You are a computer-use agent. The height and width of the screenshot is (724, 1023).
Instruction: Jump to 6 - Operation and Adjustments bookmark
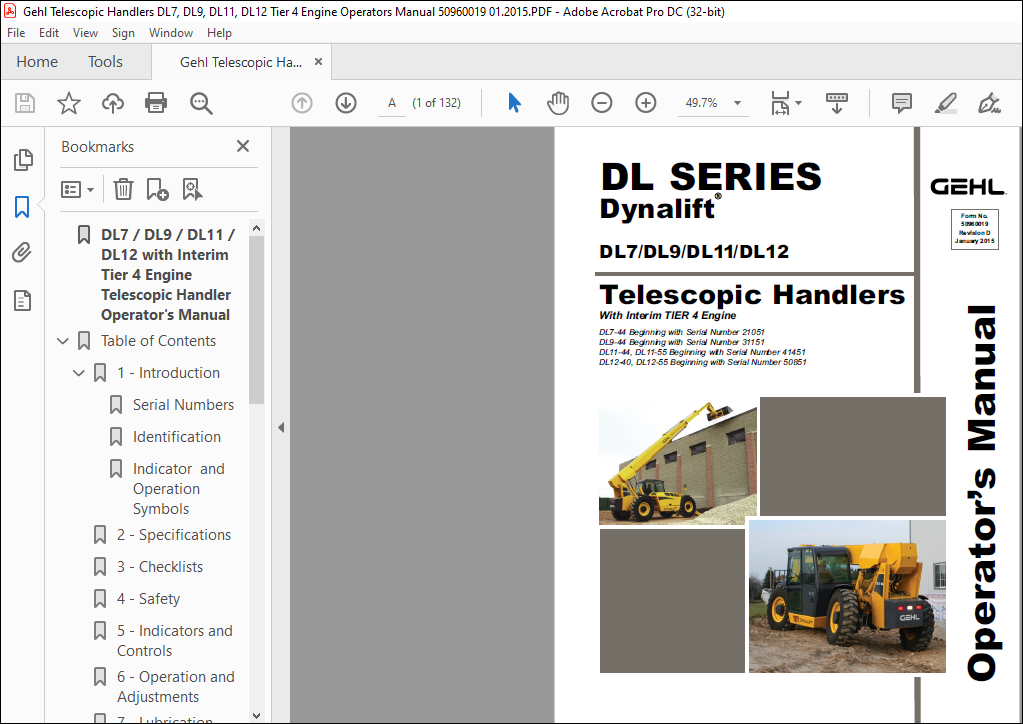[x=176, y=687]
